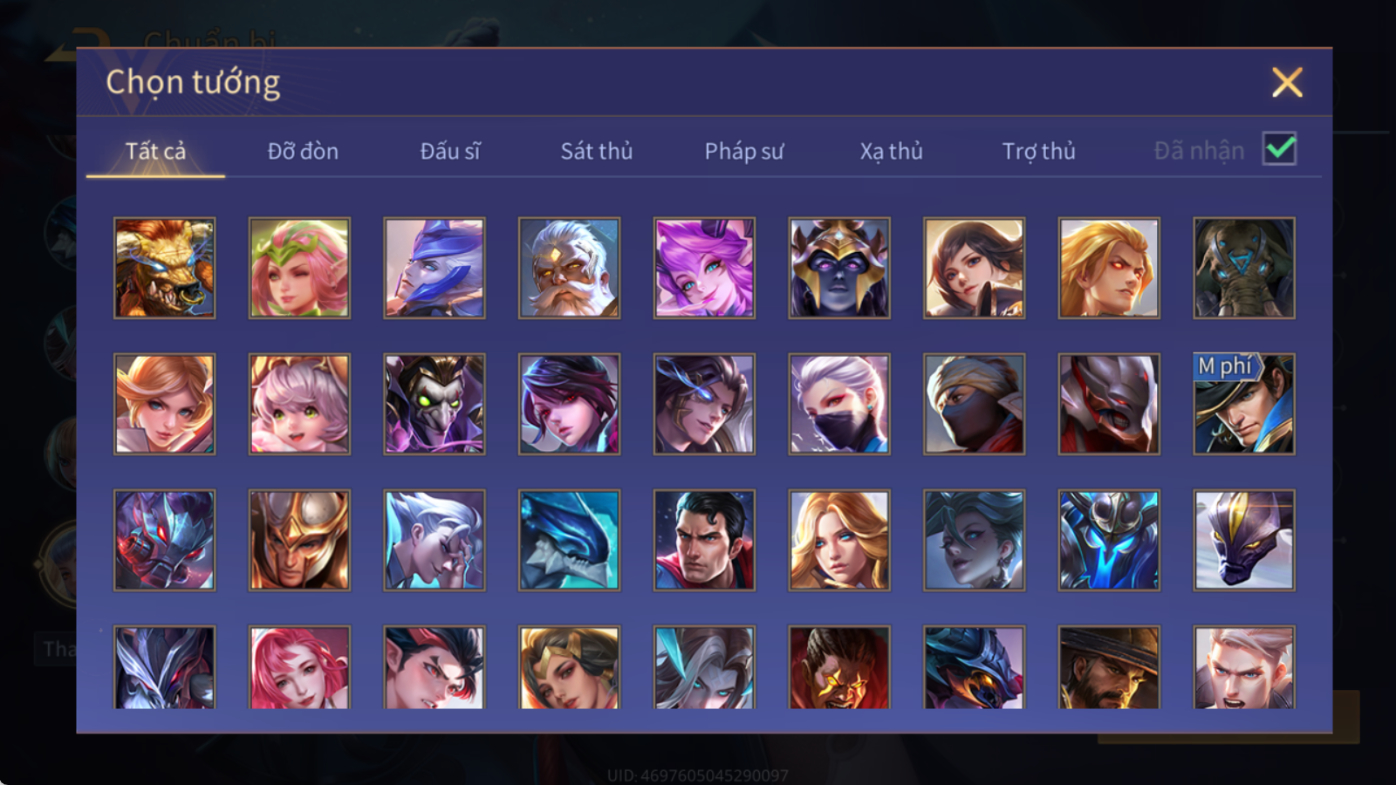Select the purple-haired cat-ear girl portrait
Screen dimensions: 1396x785
click(x=704, y=268)
